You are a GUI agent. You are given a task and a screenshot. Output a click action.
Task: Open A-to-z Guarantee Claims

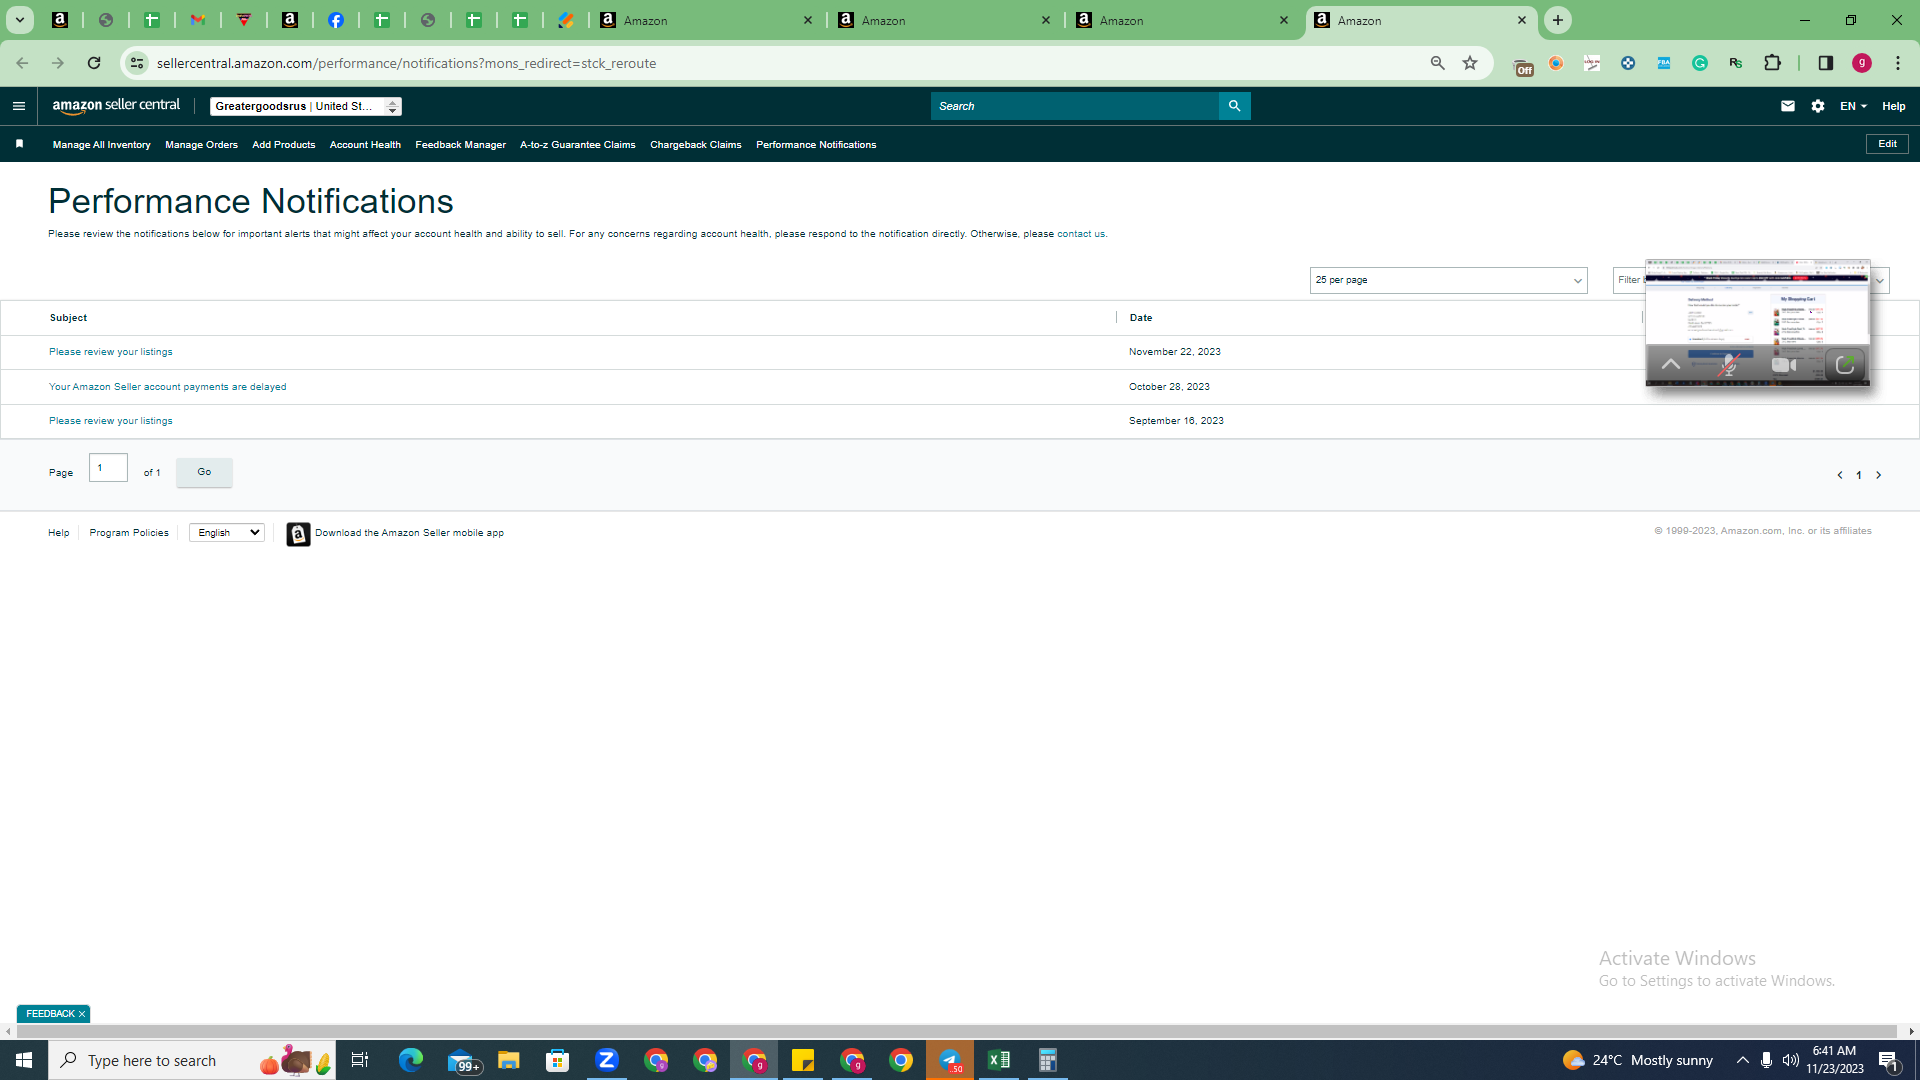point(577,145)
